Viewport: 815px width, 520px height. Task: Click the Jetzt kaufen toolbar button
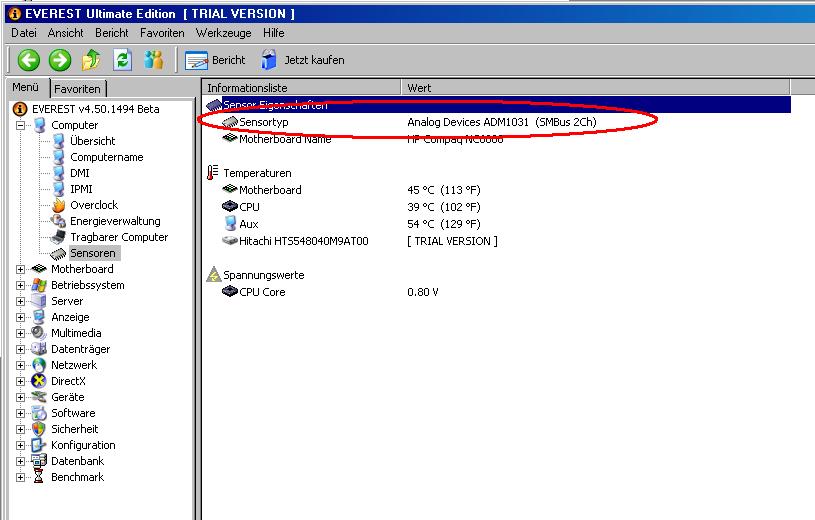point(303,60)
